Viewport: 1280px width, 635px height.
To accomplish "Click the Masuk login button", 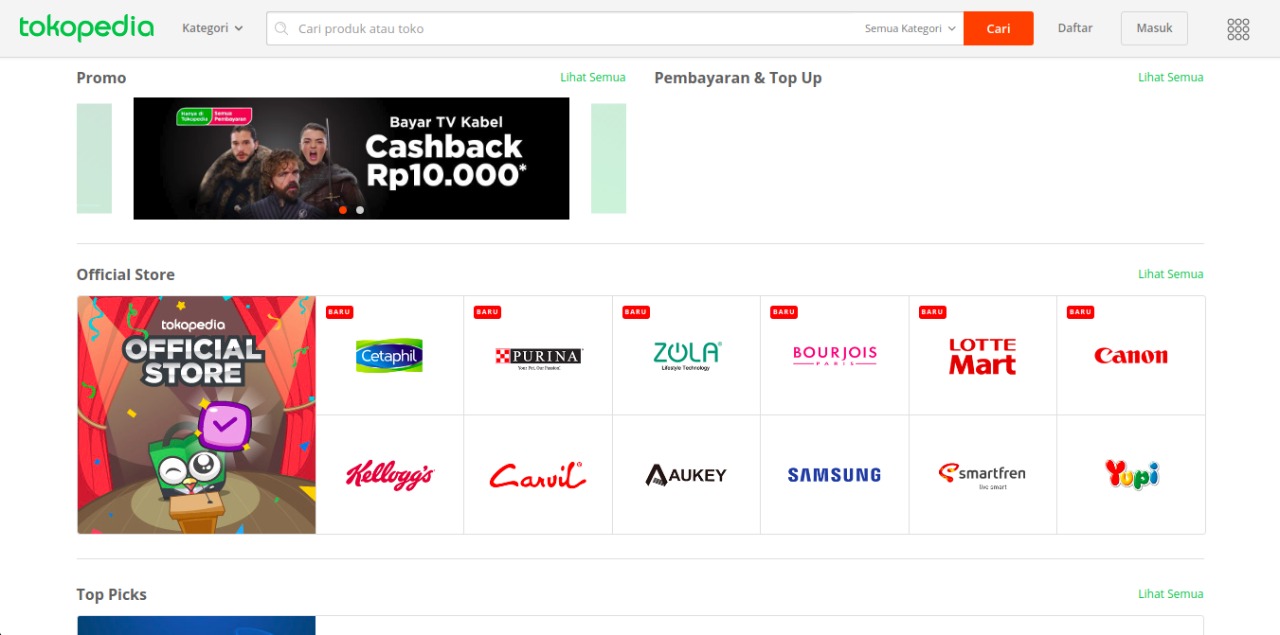I will click(1154, 28).
